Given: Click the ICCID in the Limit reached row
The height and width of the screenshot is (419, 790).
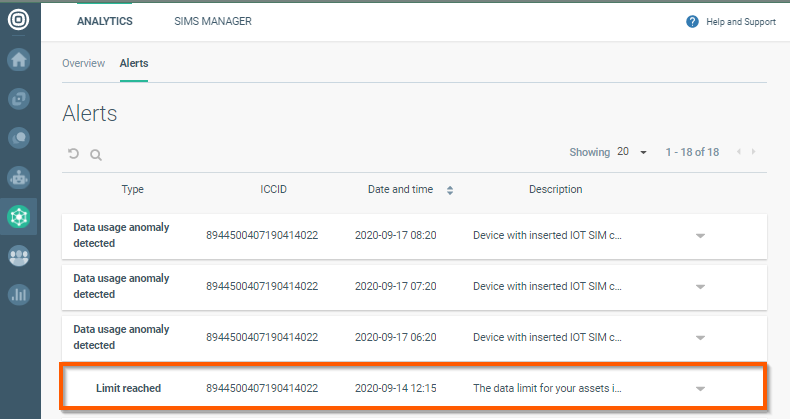Looking at the screenshot, I should point(262,388).
